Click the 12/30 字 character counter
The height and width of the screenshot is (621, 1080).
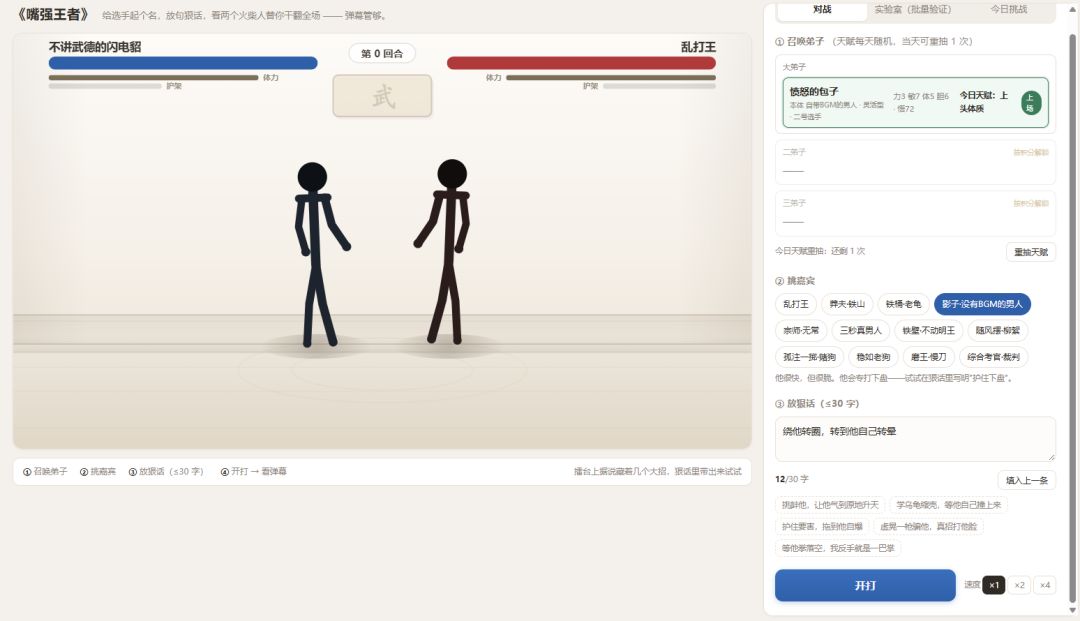792,479
